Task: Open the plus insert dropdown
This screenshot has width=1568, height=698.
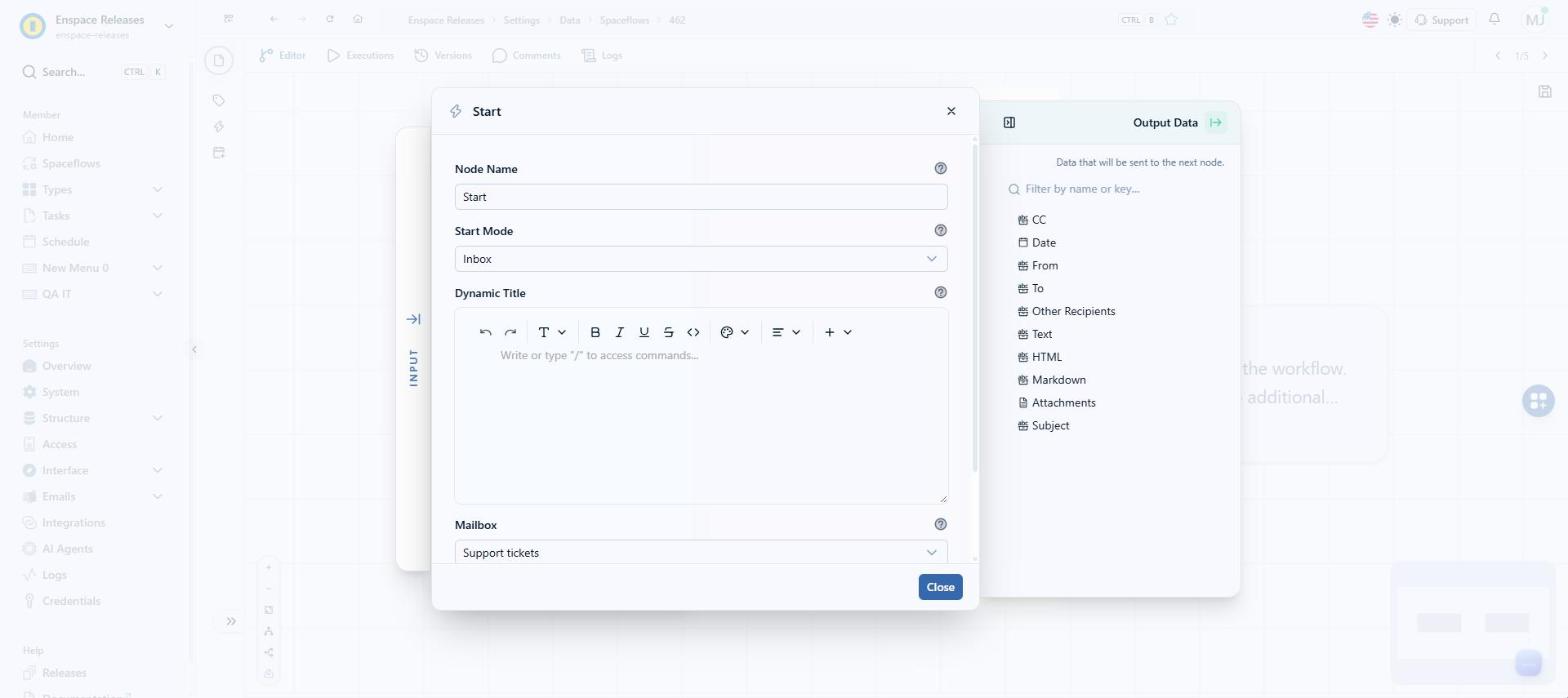Action: coord(838,332)
